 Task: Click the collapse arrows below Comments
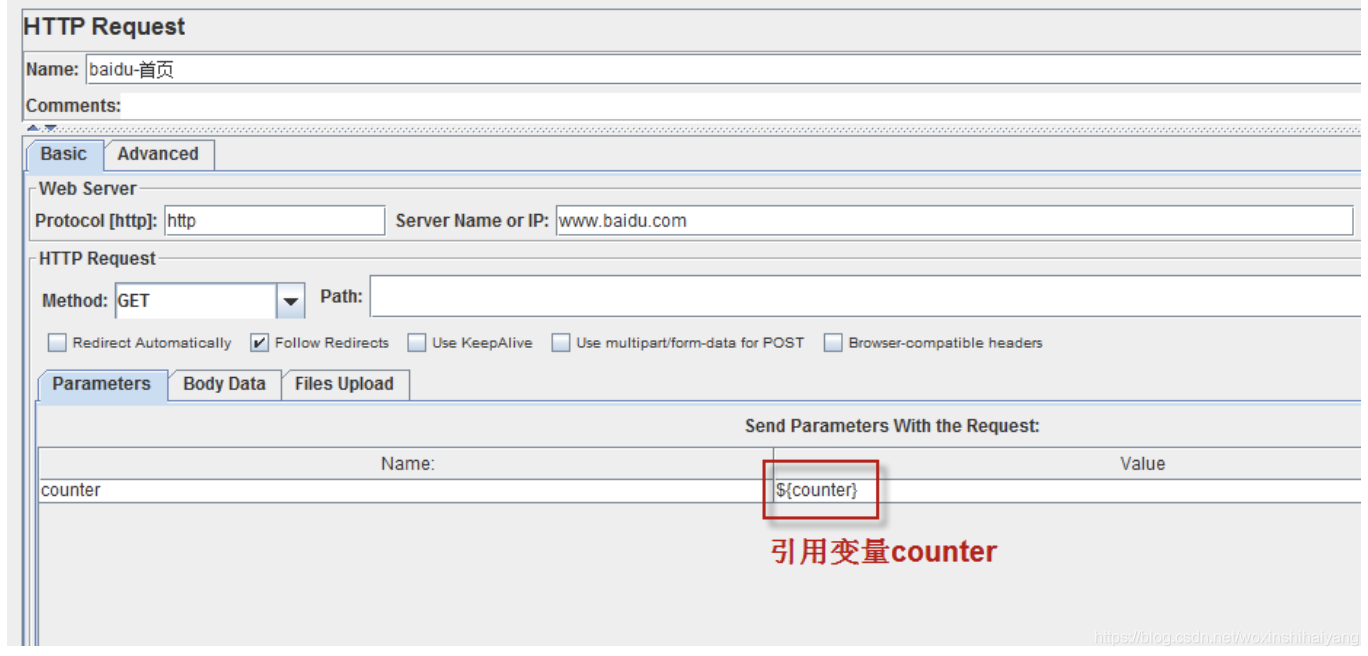pos(41,128)
